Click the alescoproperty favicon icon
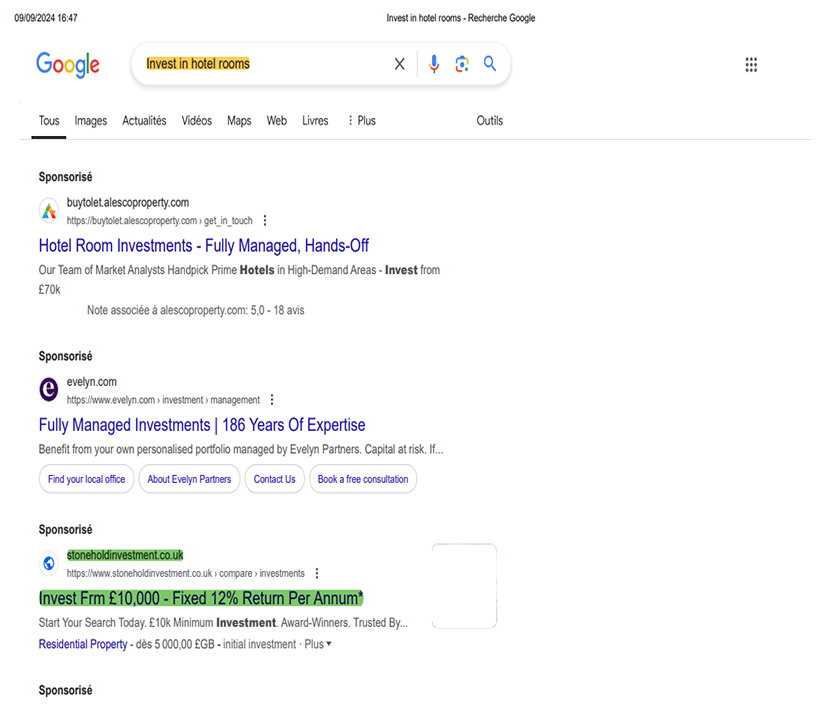 (49, 211)
